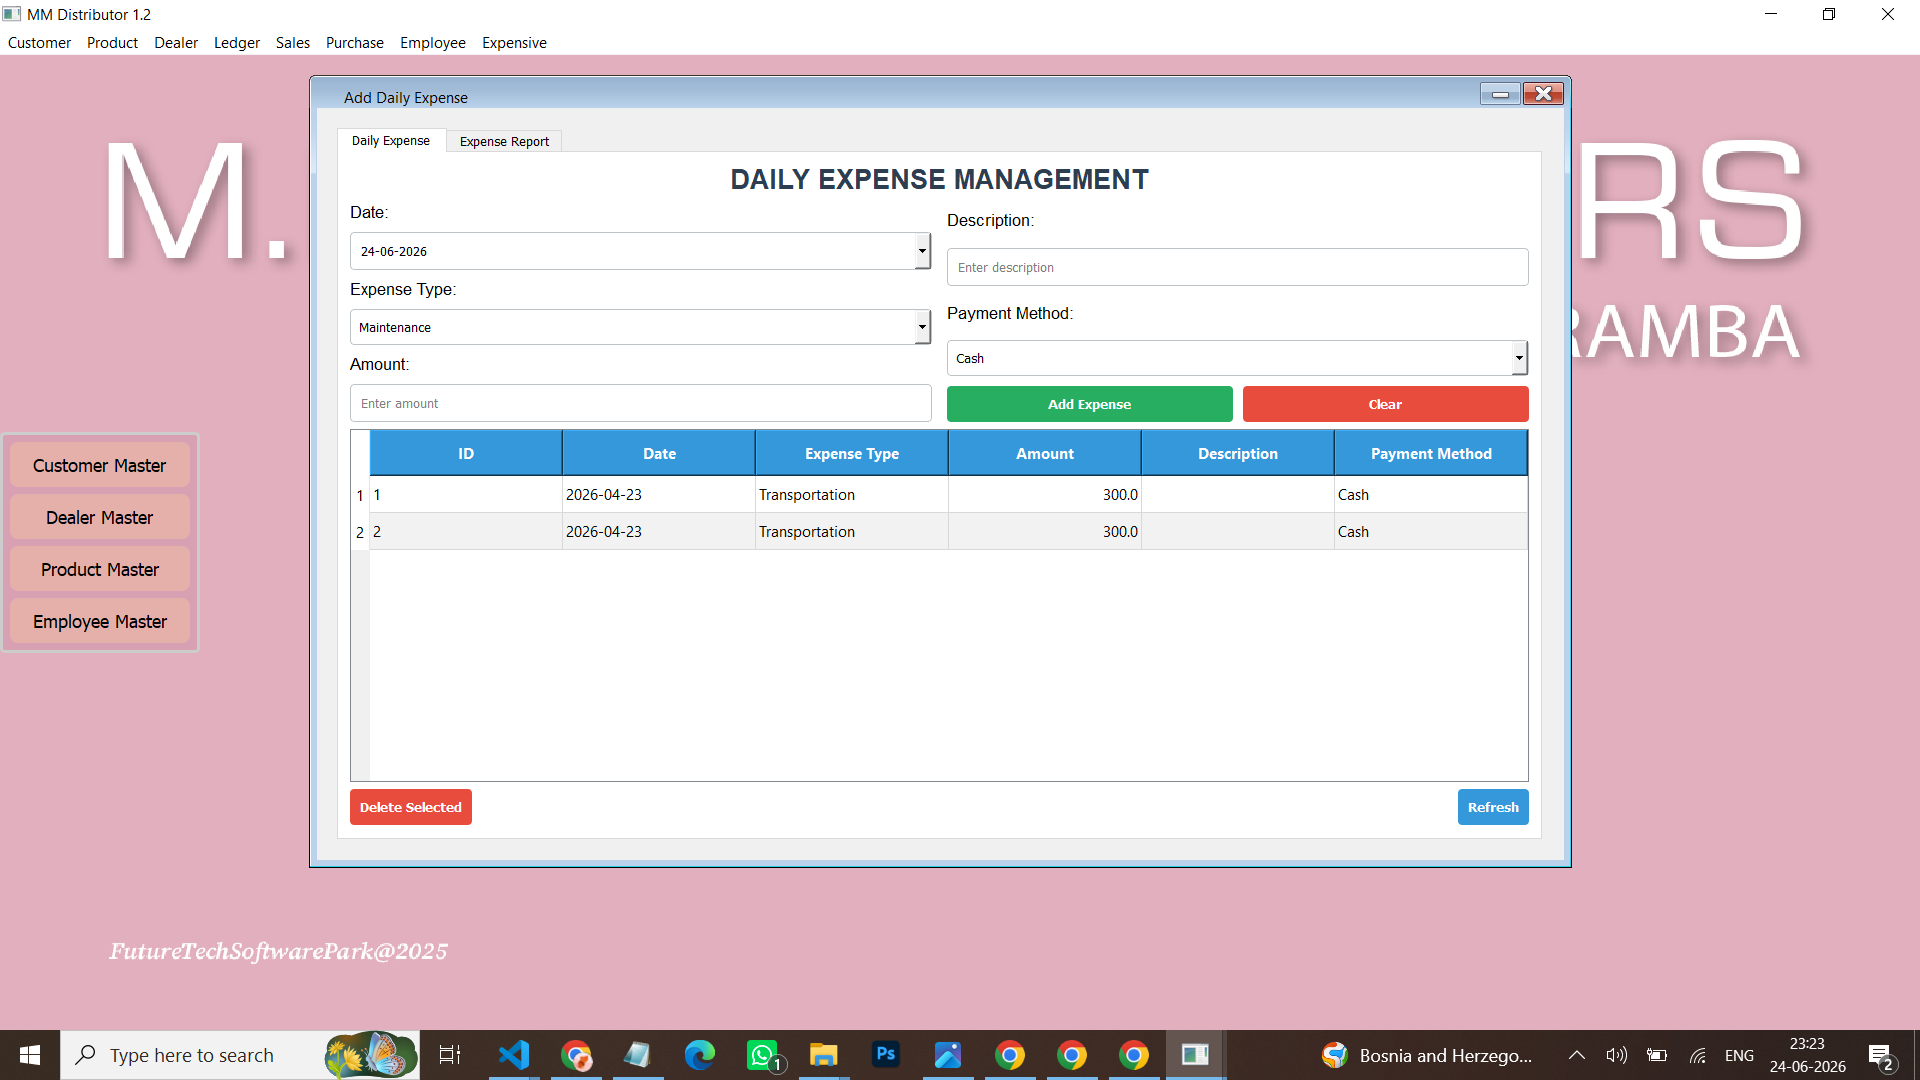
Task: Open Photoshop from taskbar
Action: point(885,1055)
